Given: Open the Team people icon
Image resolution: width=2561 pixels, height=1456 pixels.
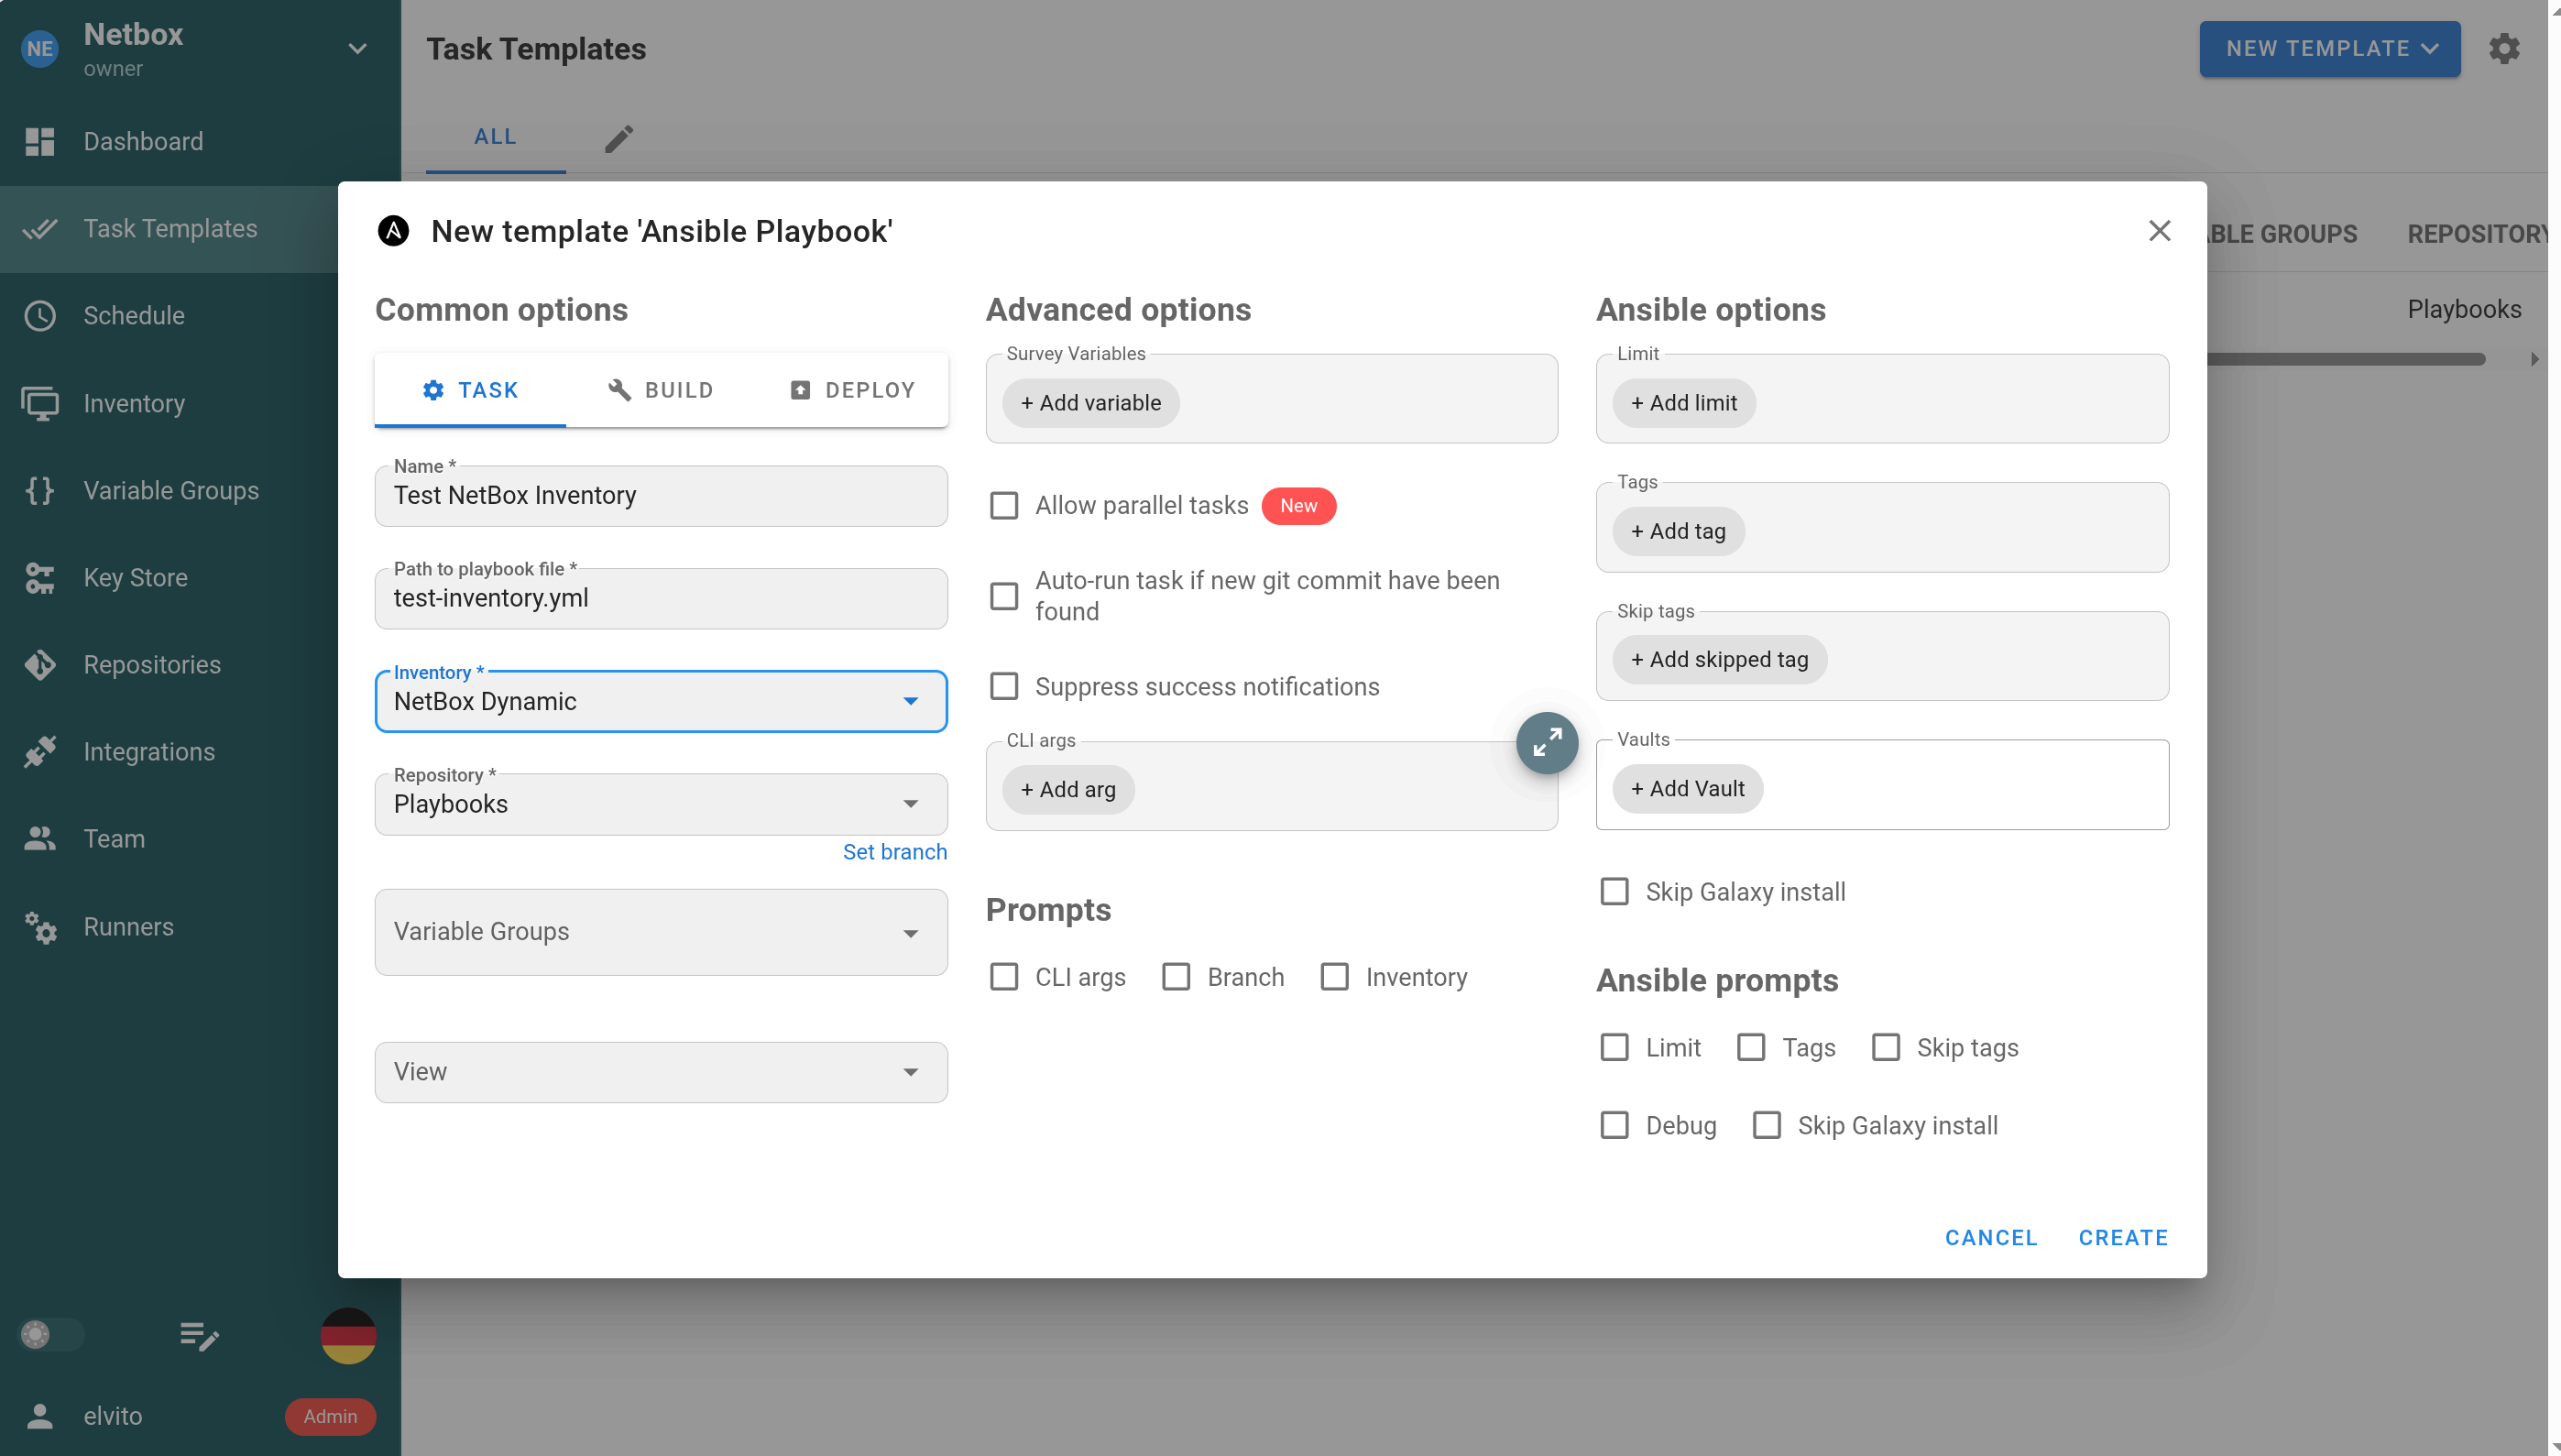Looking at the screenshot, I should (40, 839).
